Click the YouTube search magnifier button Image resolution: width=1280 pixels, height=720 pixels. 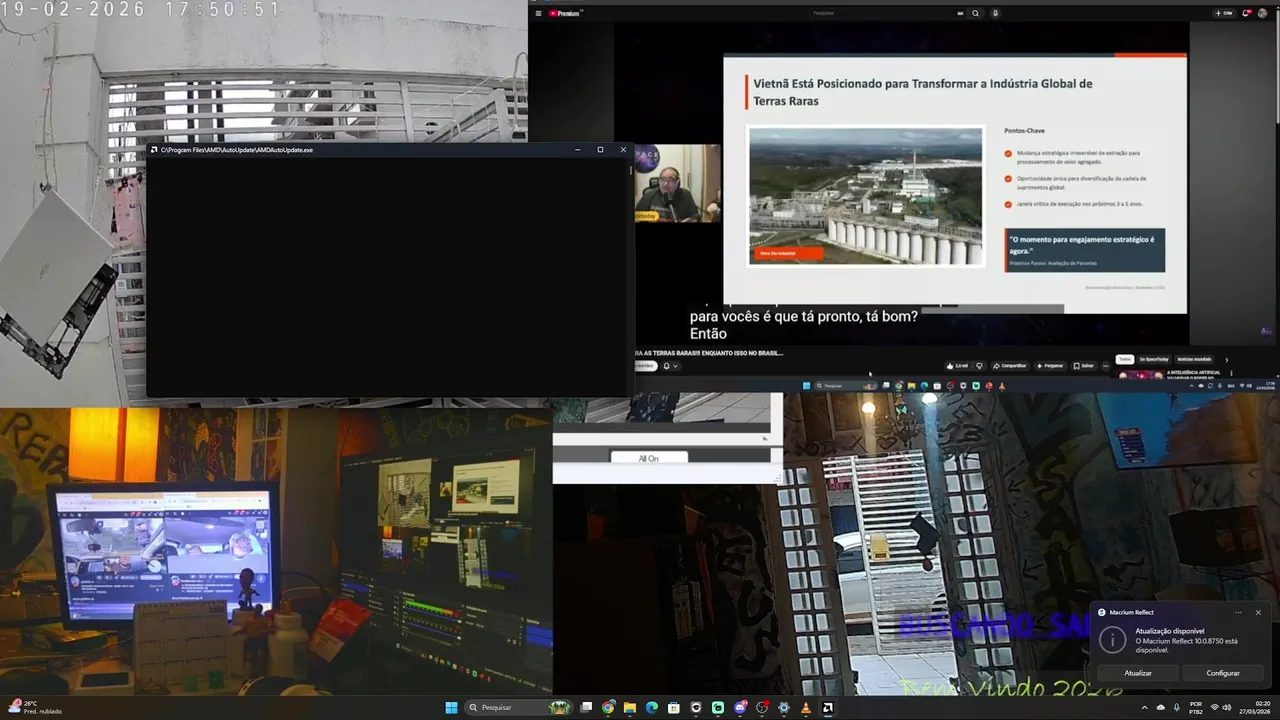975,13
